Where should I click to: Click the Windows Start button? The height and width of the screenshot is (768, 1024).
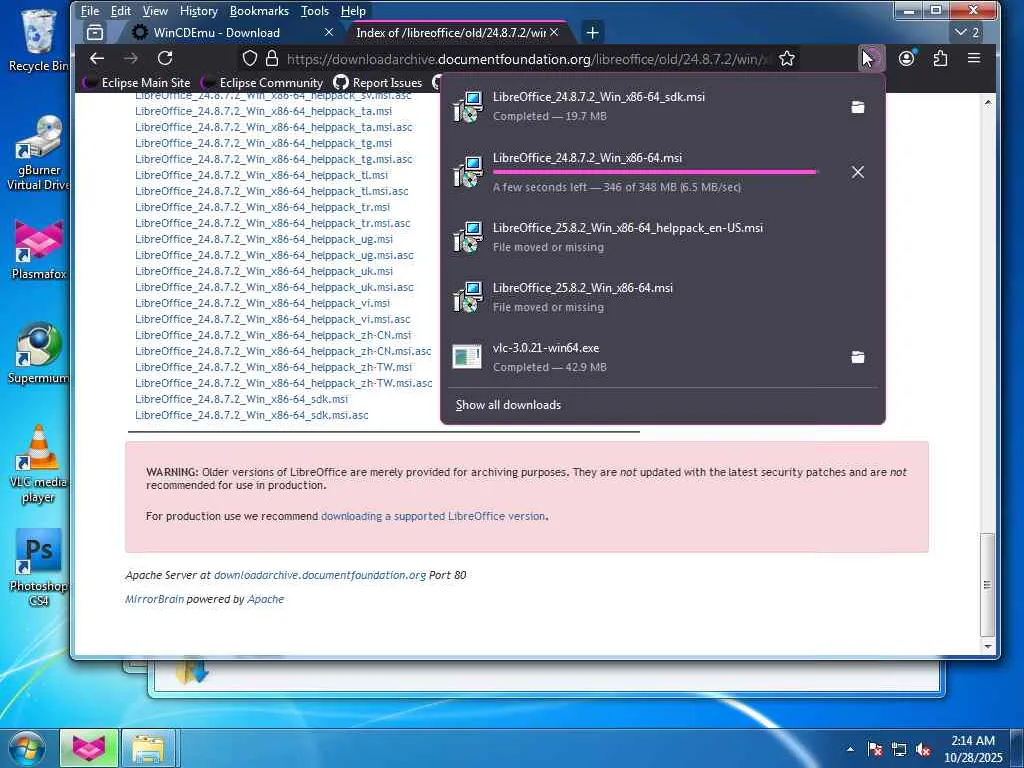click(26, 748)
